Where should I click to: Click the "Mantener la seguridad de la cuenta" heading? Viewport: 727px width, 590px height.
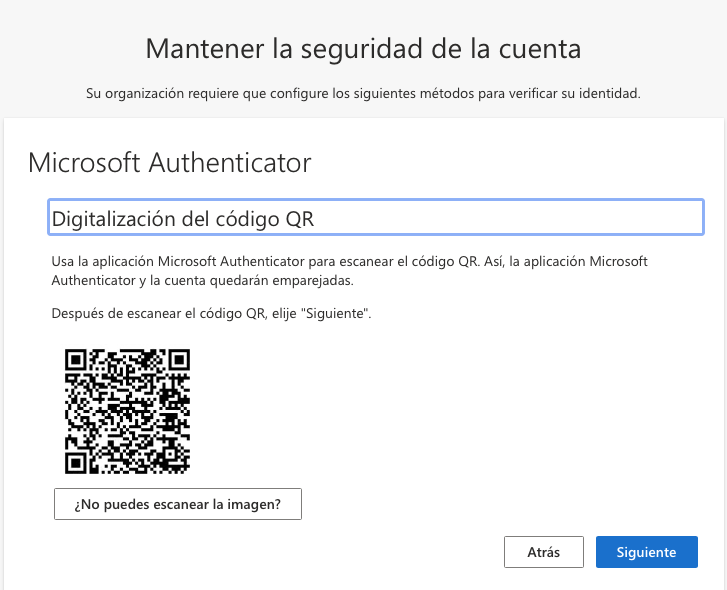pos(363,49)
